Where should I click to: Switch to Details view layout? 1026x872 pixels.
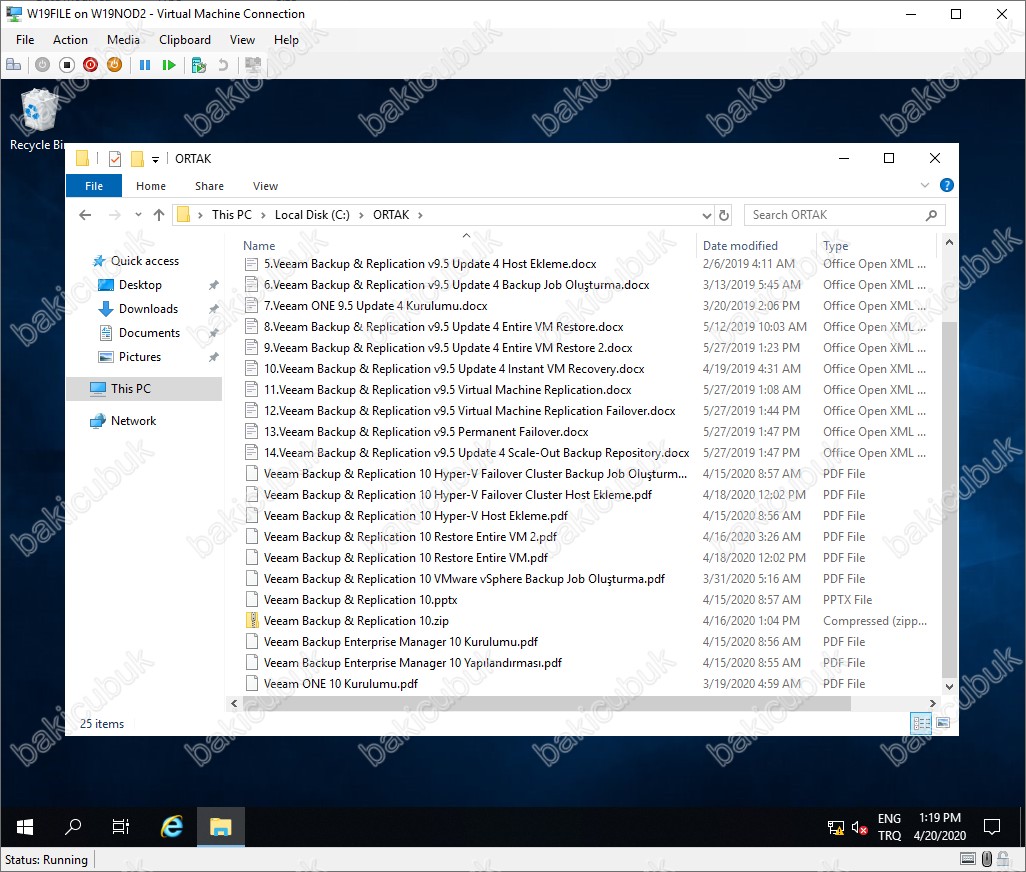[921, 723]
